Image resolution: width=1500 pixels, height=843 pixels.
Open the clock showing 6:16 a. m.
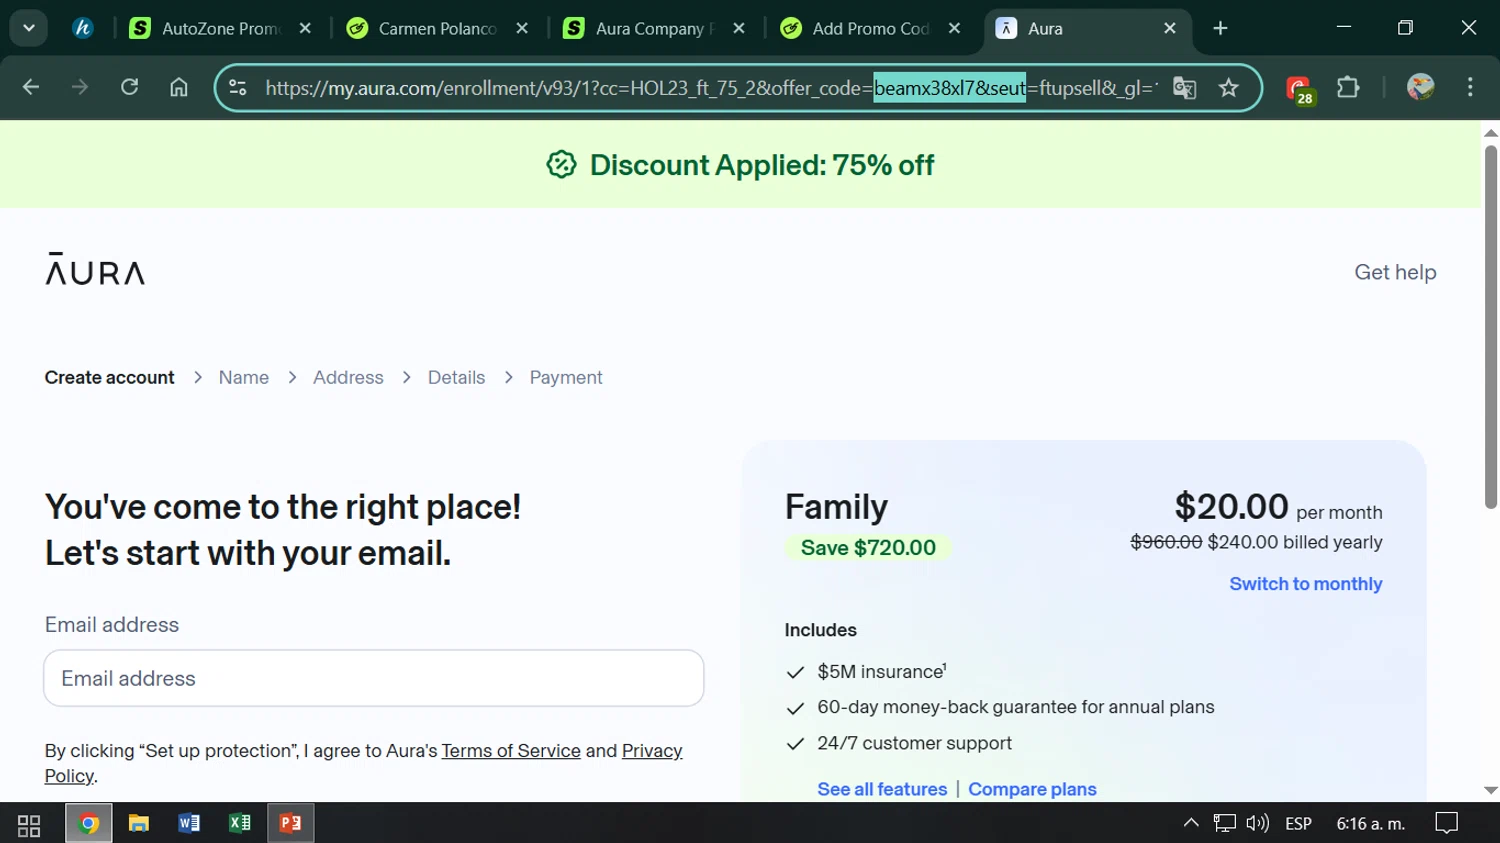[1371, 824]
